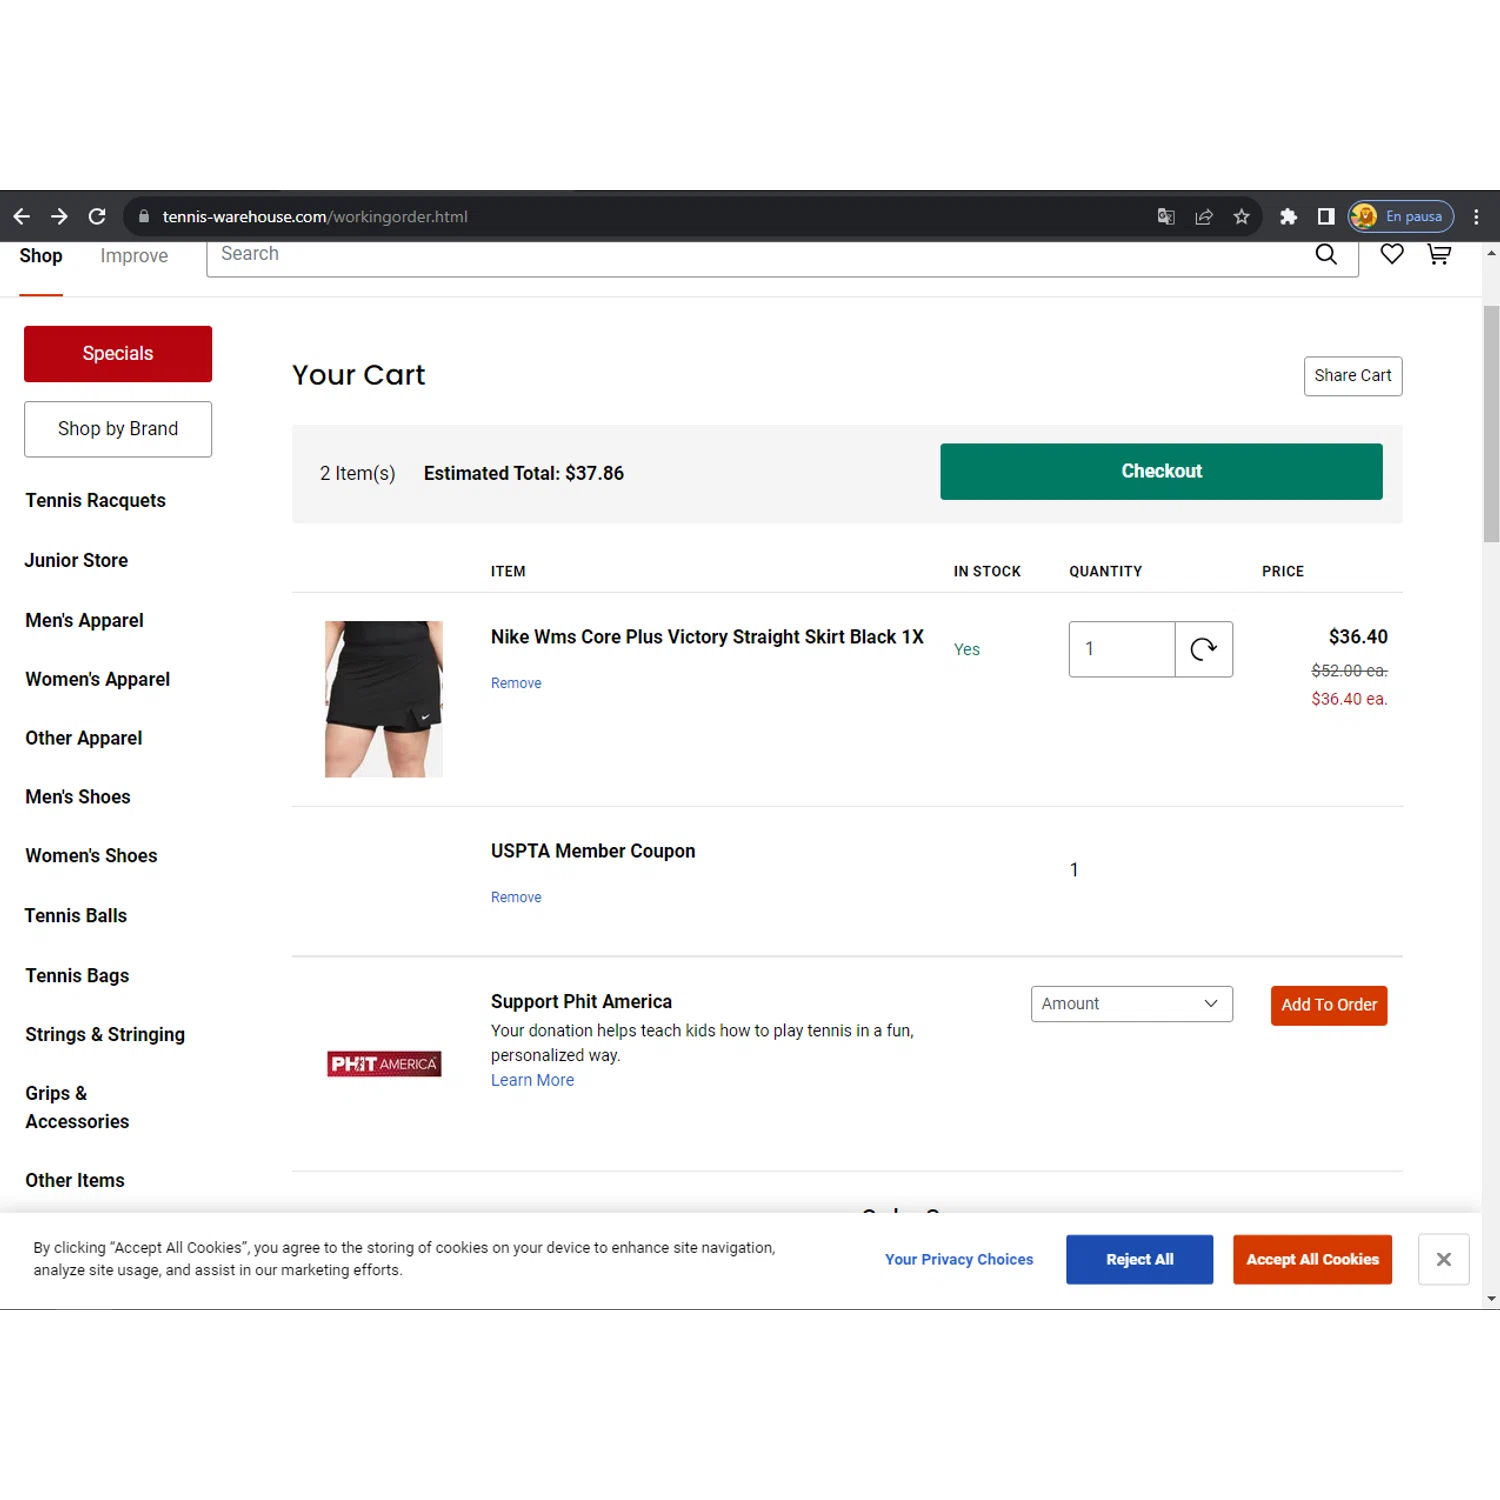Screen dimensions: 1500x1500
Task: Open the Junior Store category
Action: pyautogui.click(x=77, y=560)
